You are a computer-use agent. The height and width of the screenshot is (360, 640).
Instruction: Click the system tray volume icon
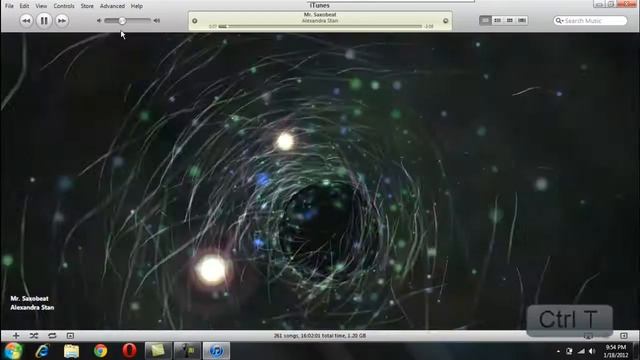click(x=592, y=351)
